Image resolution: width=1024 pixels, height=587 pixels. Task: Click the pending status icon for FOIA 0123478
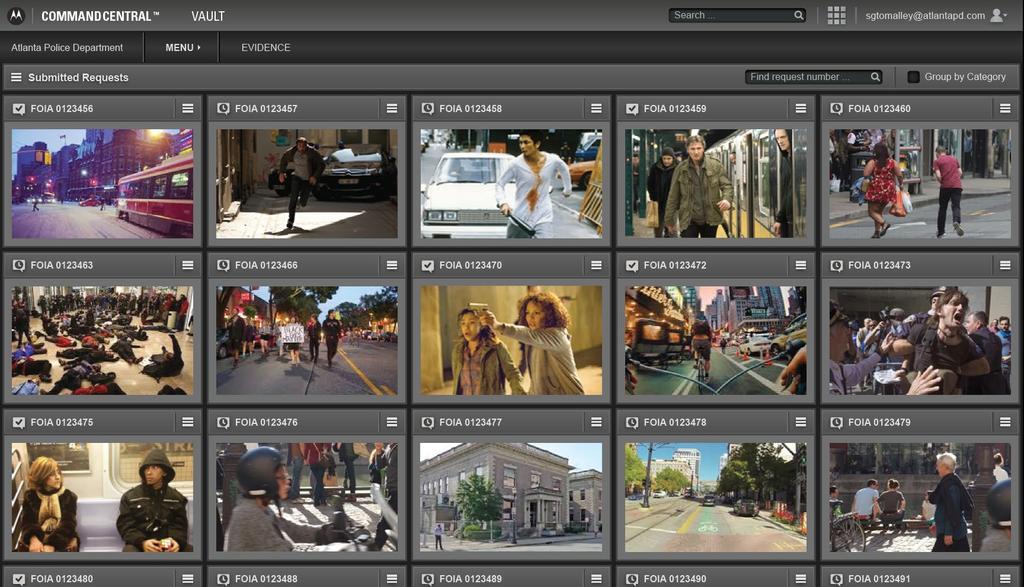(632, 422)
